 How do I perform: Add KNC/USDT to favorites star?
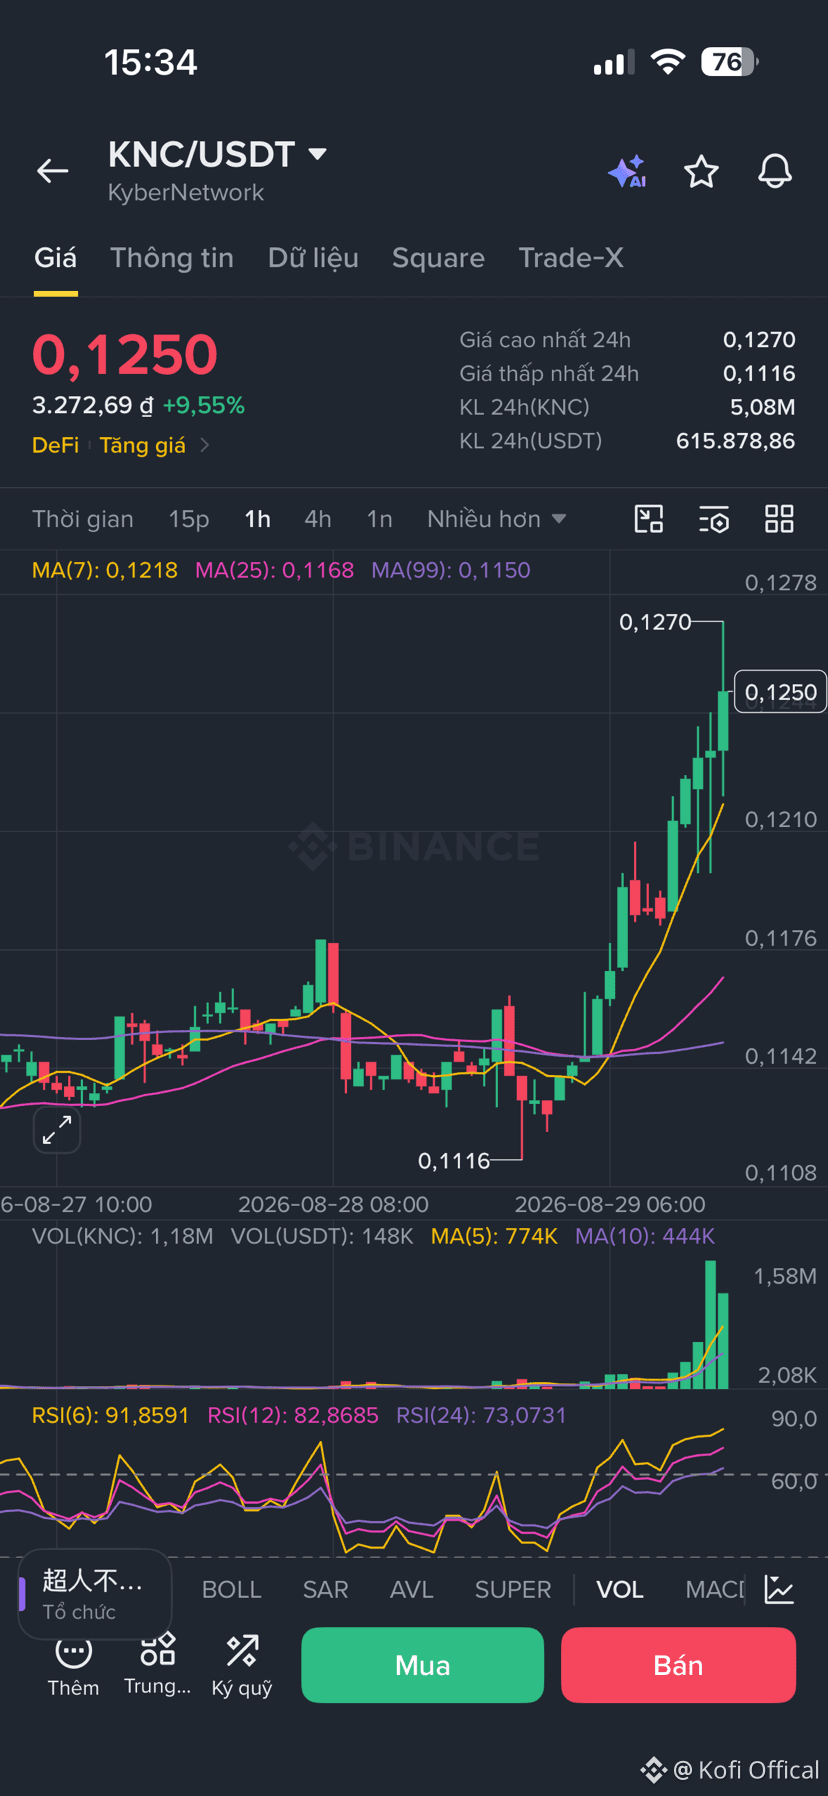[701, 172]
